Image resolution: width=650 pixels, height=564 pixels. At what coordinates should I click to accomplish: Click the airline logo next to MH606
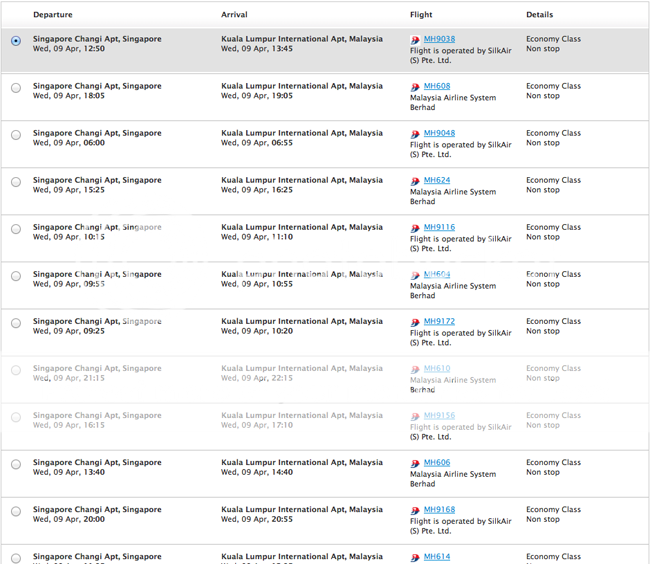coord(415,463)
